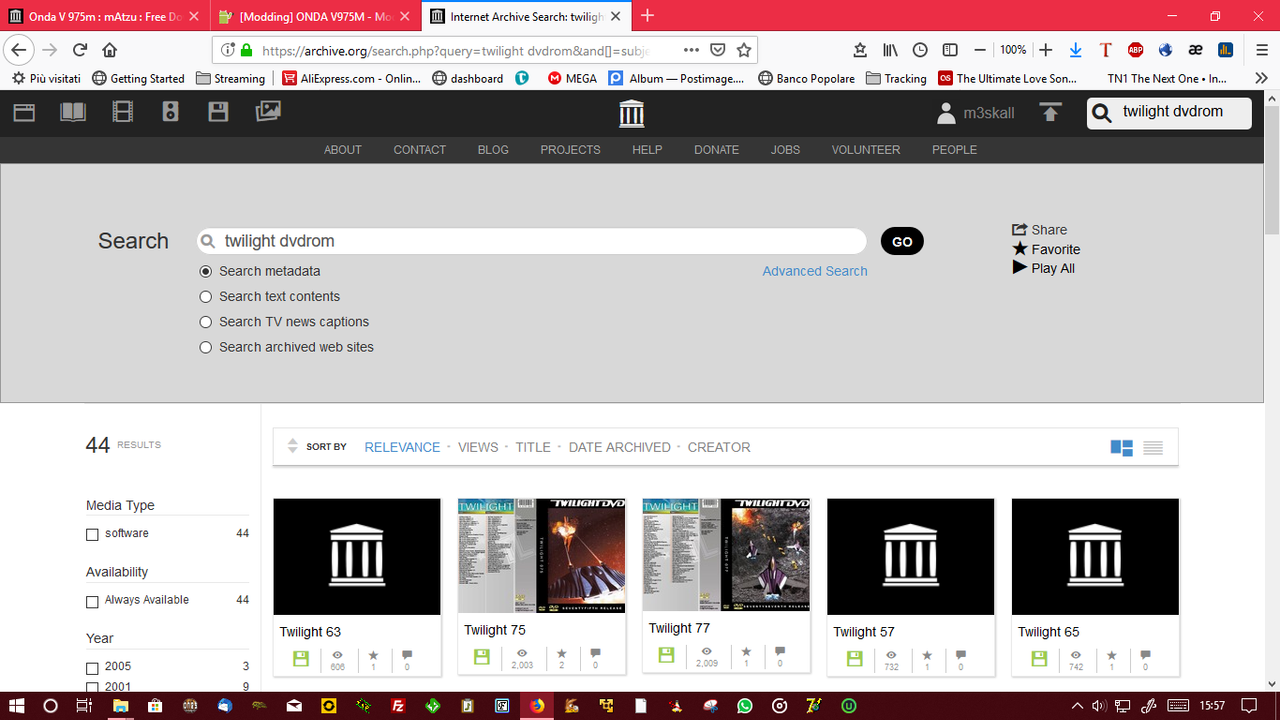This screenshot has width=1280, height=720.
Task: Toggle the sort direction arrows beside SORT BY
Action: pos(292,446)
